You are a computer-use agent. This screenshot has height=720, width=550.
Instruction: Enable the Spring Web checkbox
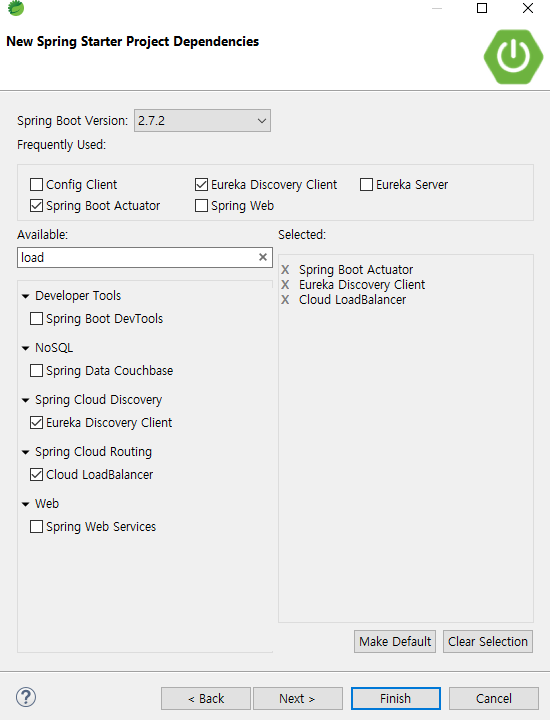click(x=202, y=205)
